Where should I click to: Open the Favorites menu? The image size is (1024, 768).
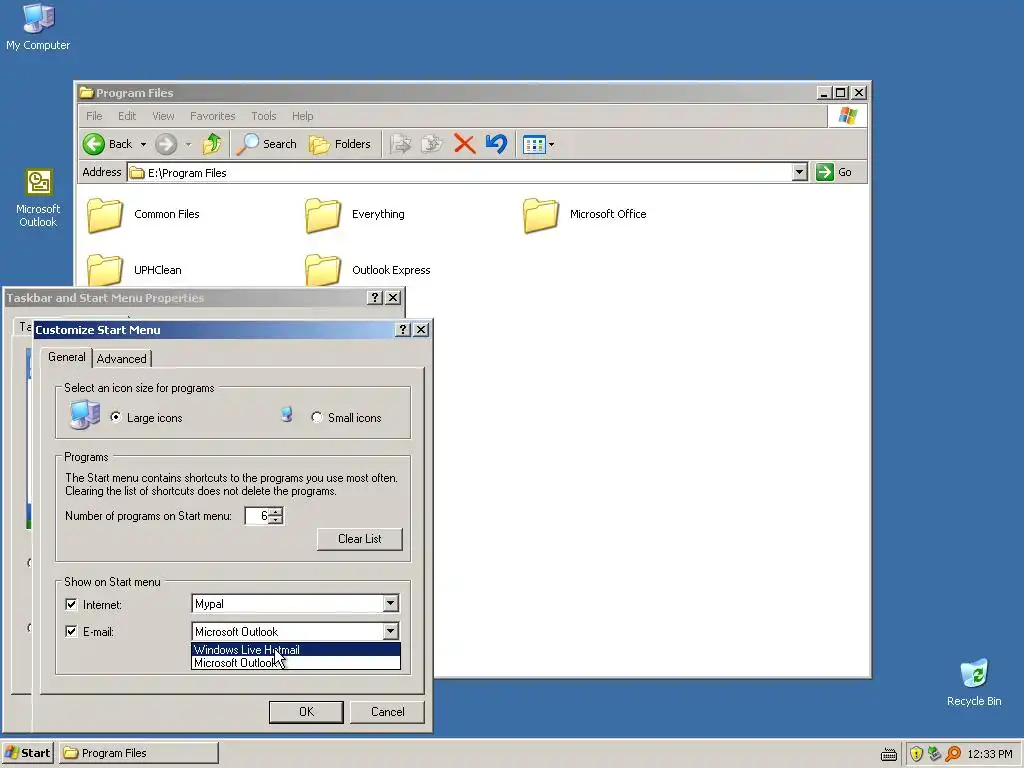tap(212, 116)
